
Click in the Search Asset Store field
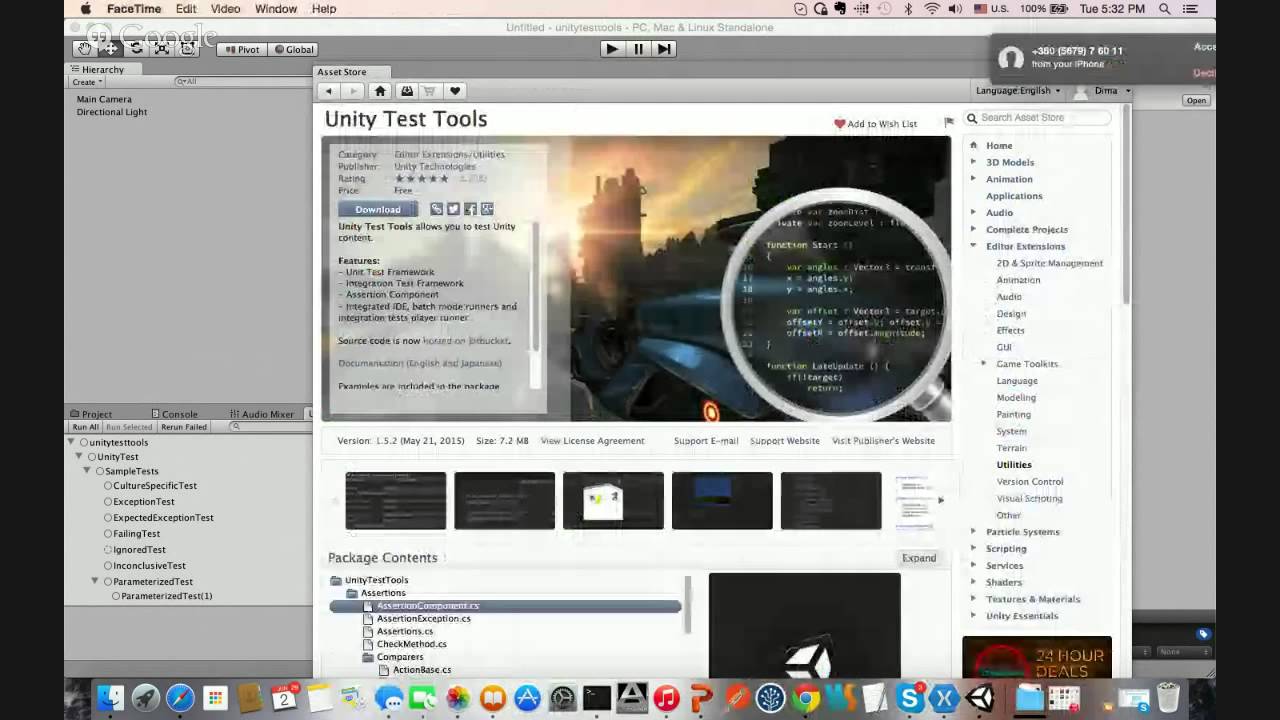[1038, 118]
